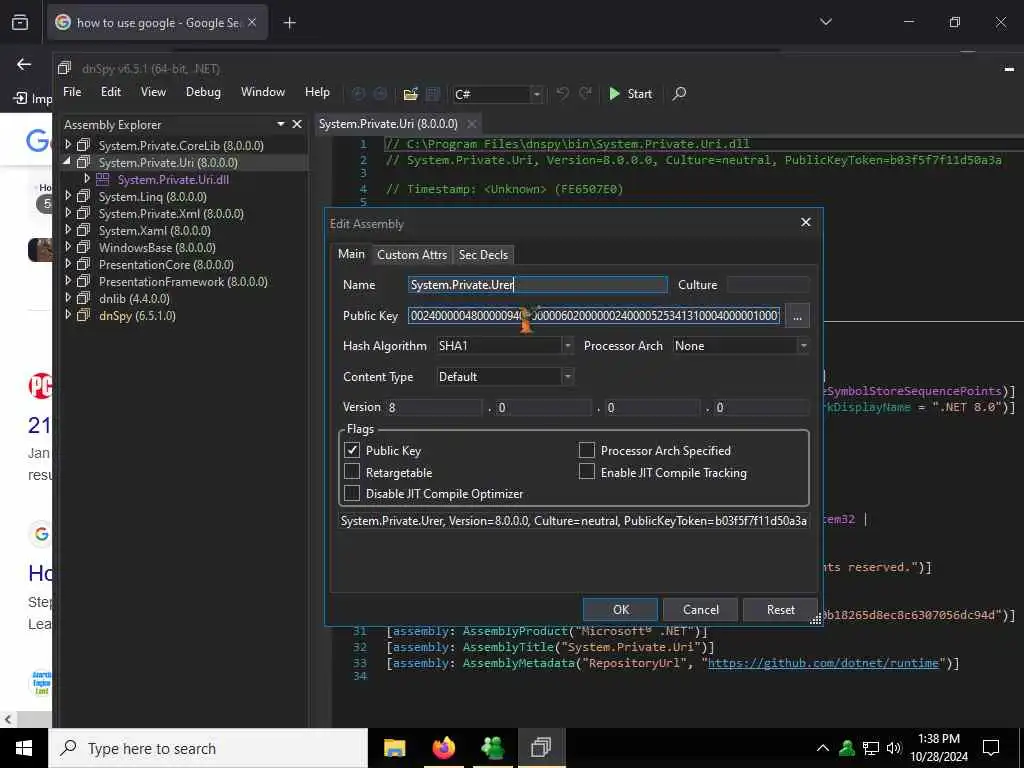The image size is (1024, 768).
Task: Click the Name input field
Action: 537,285
